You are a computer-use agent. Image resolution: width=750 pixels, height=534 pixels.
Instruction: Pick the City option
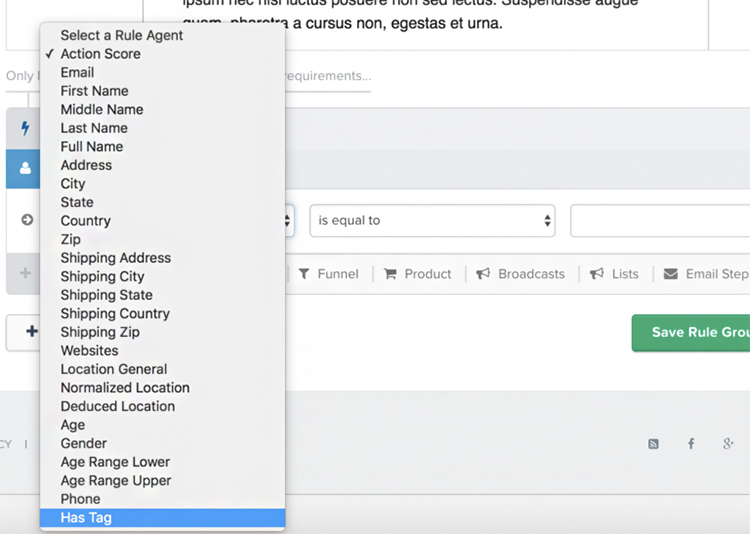pyautogui.click(x=163, y=184)
